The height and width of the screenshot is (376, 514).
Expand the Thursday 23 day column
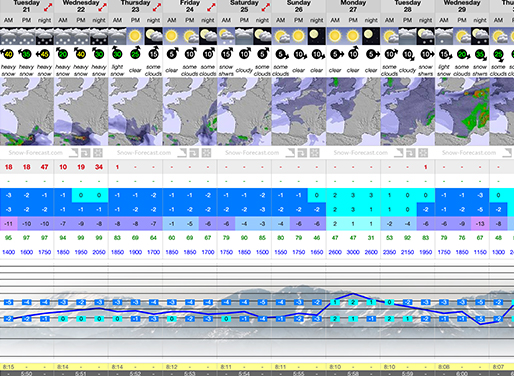pyautogui.click(x=157, y=7)
